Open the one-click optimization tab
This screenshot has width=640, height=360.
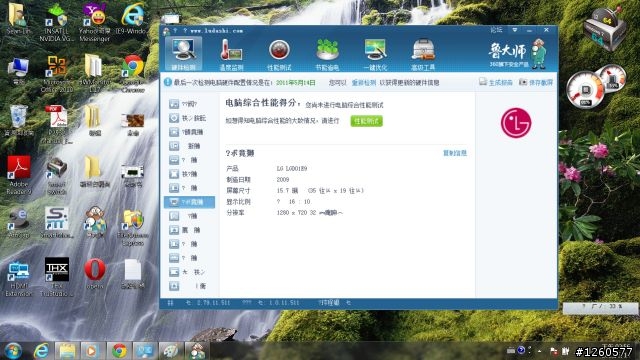click(375, 54)
